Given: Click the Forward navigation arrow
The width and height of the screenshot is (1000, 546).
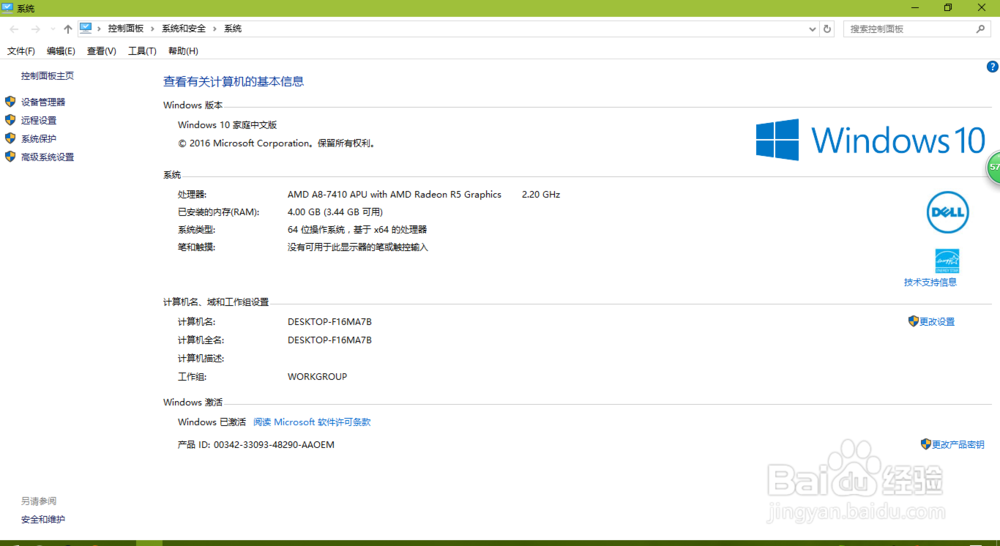Looking at the screenshot, I should click(x=36, y=29).
